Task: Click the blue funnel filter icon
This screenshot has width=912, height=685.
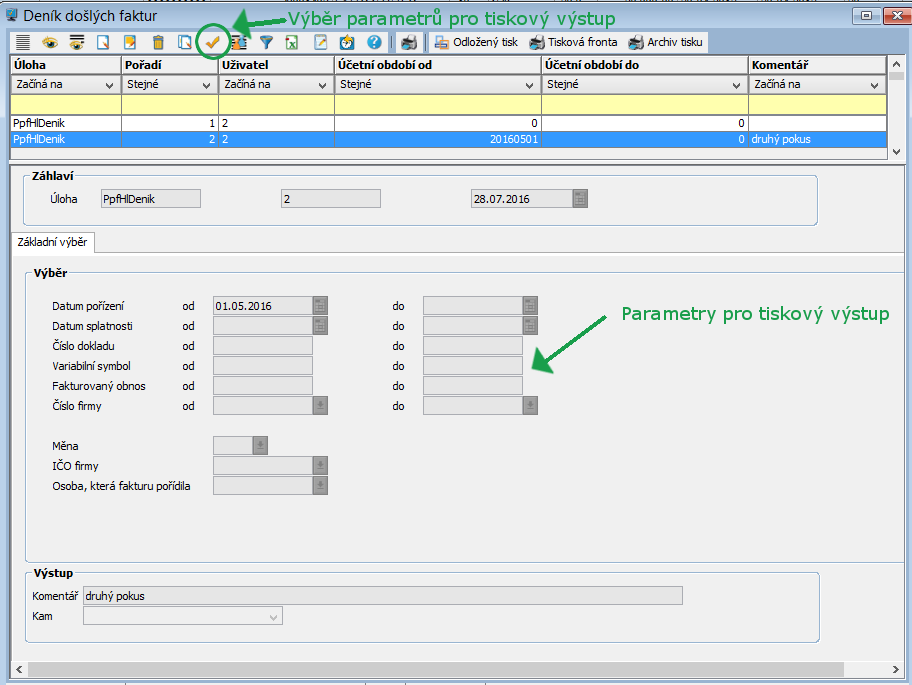Action: click(266, 42)
